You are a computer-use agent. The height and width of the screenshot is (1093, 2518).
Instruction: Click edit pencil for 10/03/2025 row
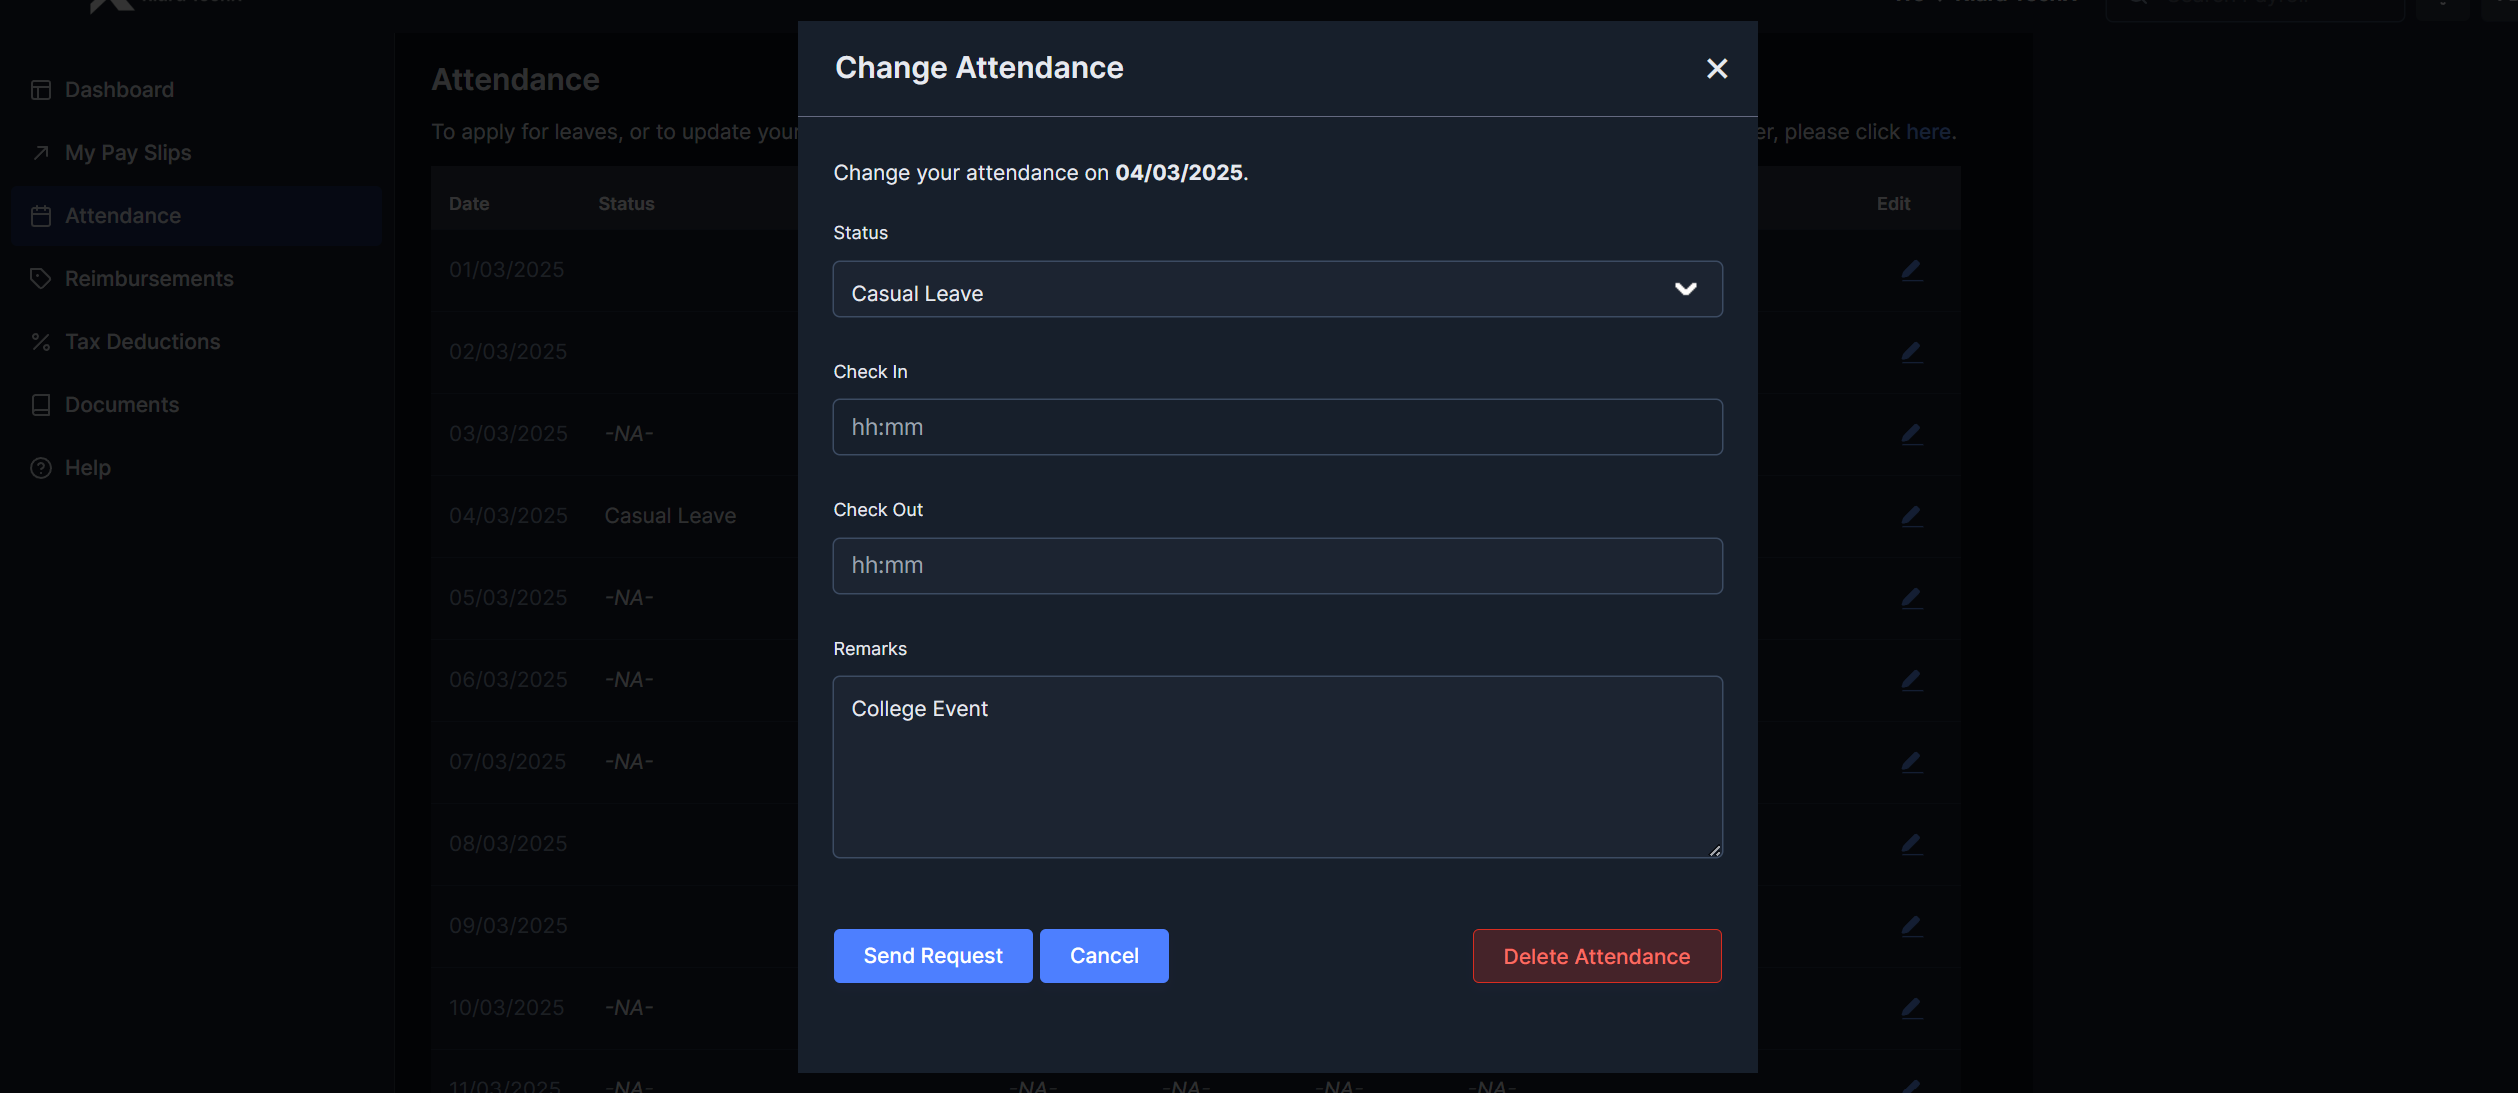click(x=1911, y=1008)
